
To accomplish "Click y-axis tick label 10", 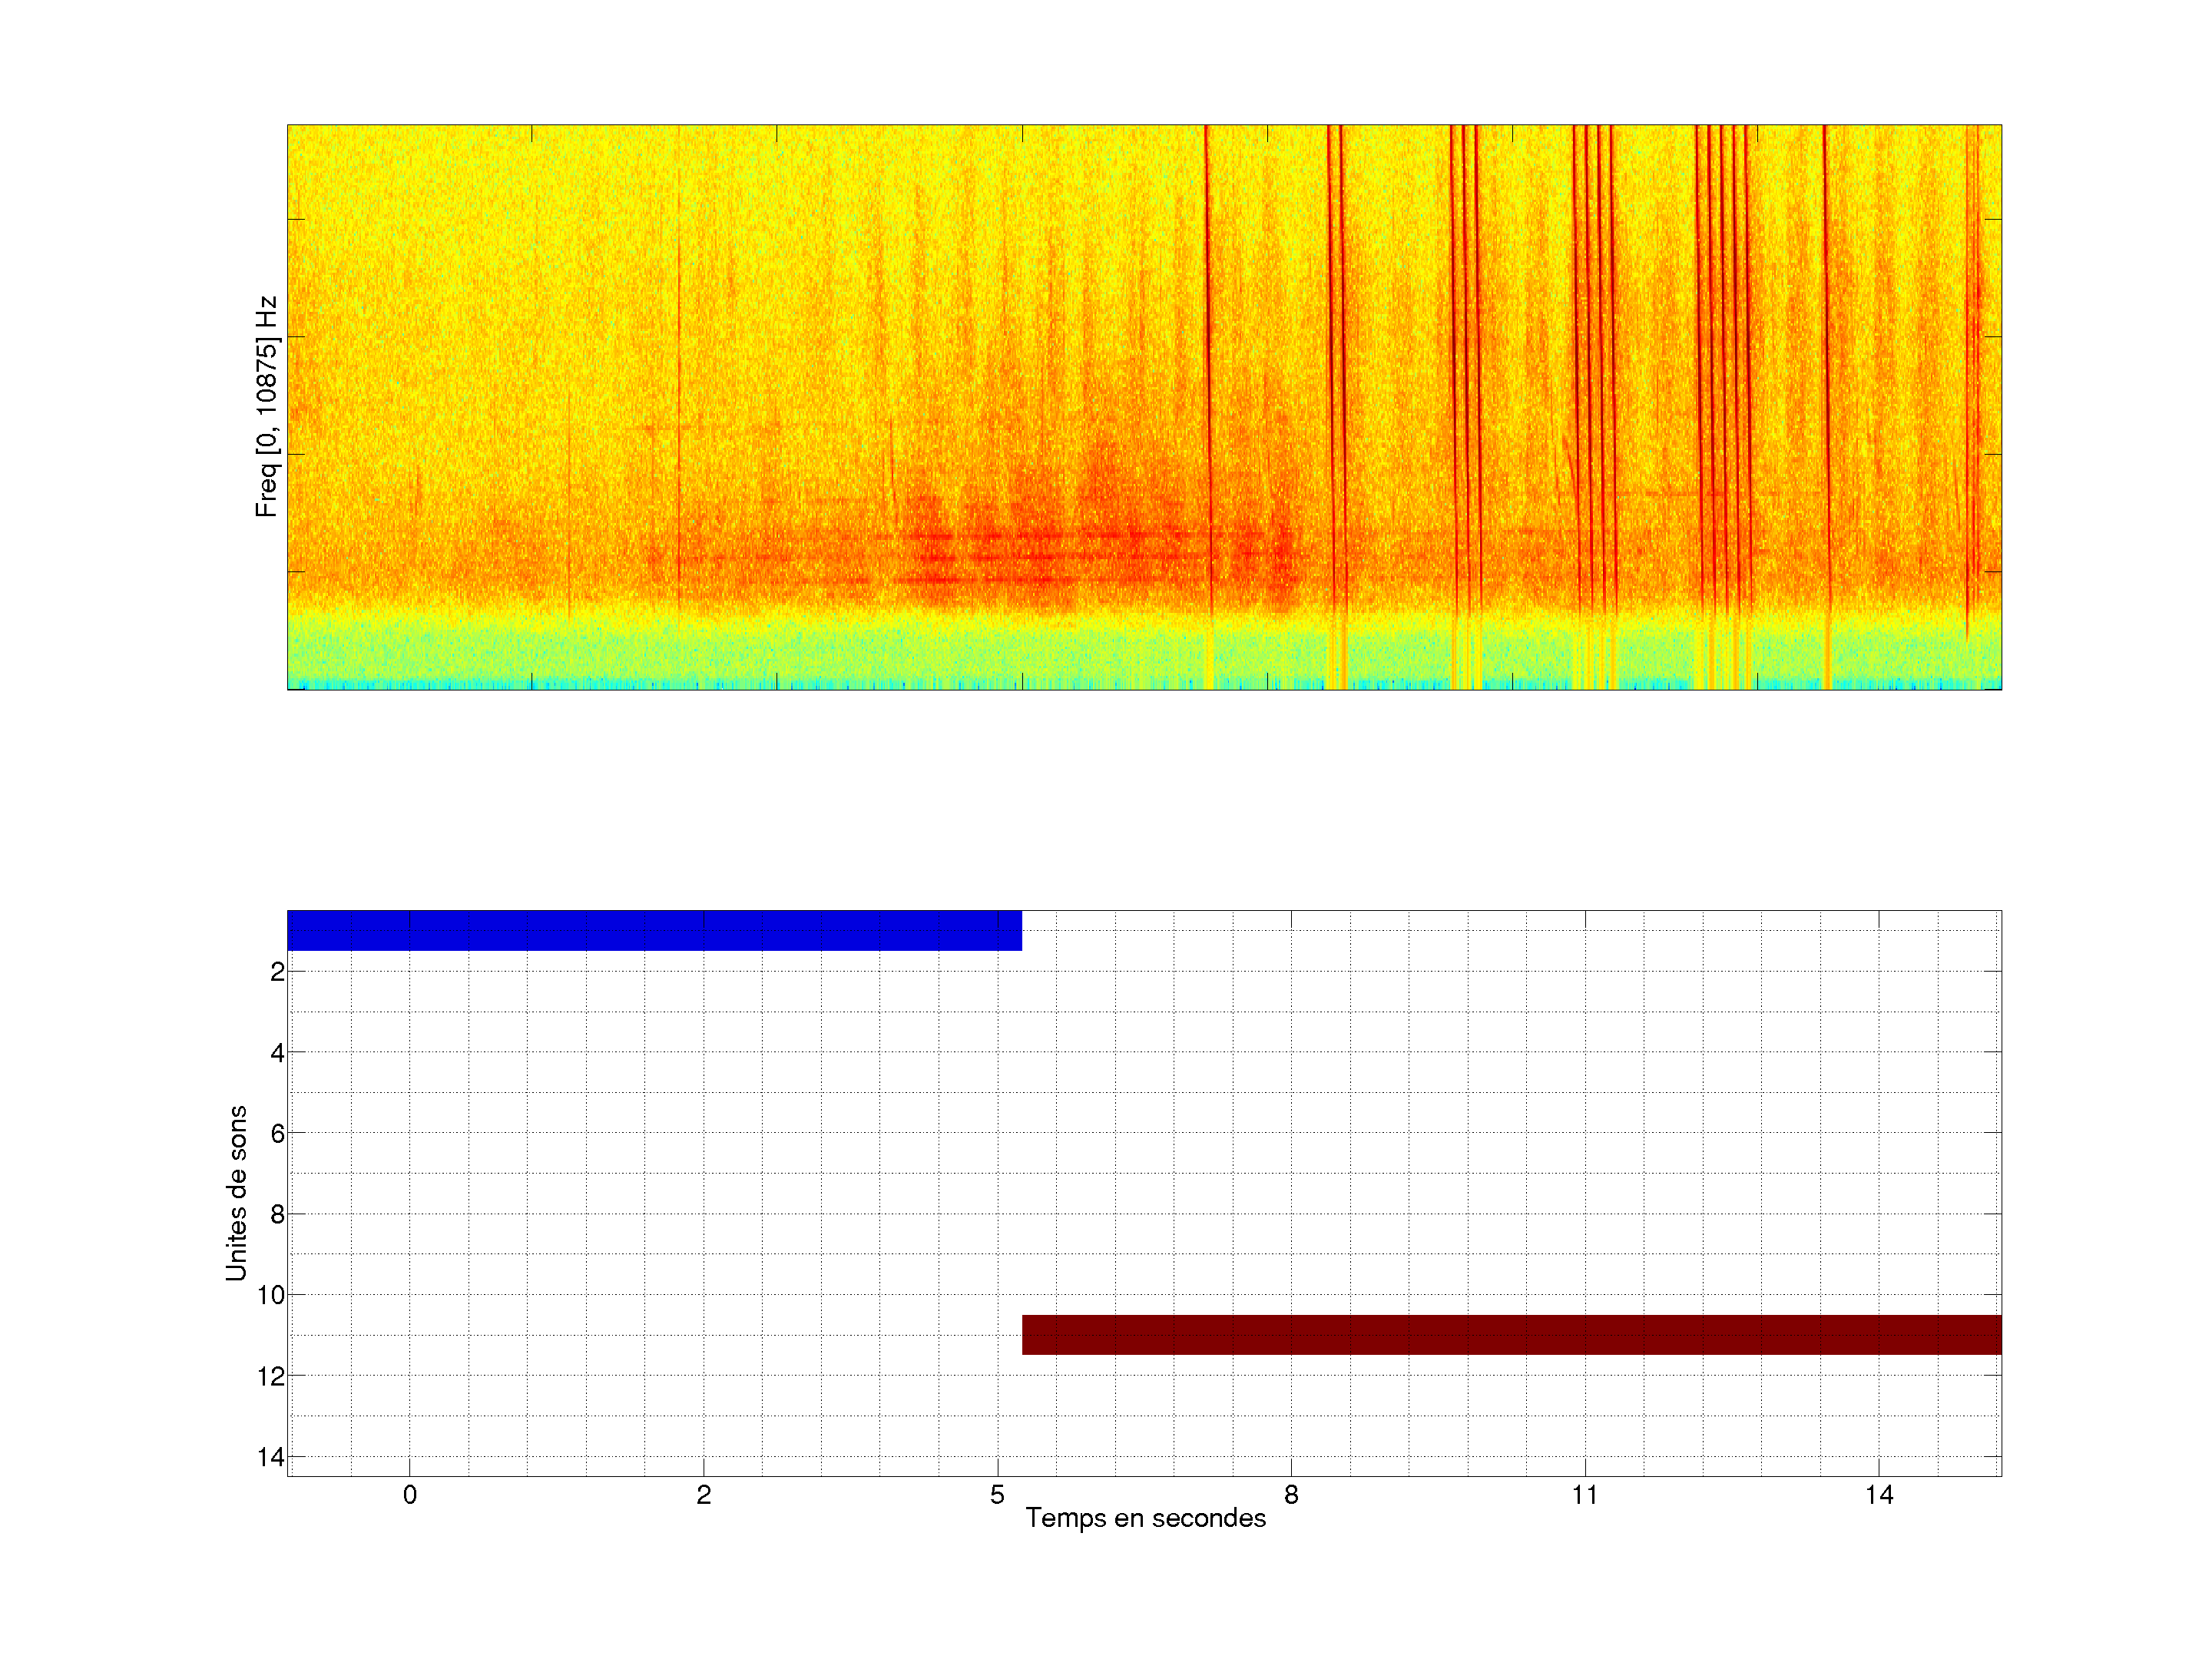I will point(271,1296).
